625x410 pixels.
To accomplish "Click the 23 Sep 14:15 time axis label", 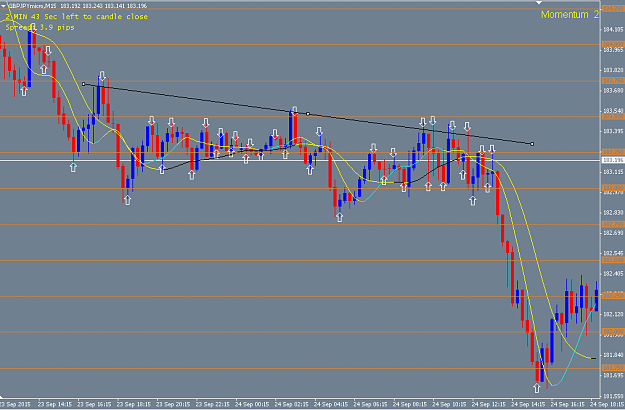I will coord(55,404).
